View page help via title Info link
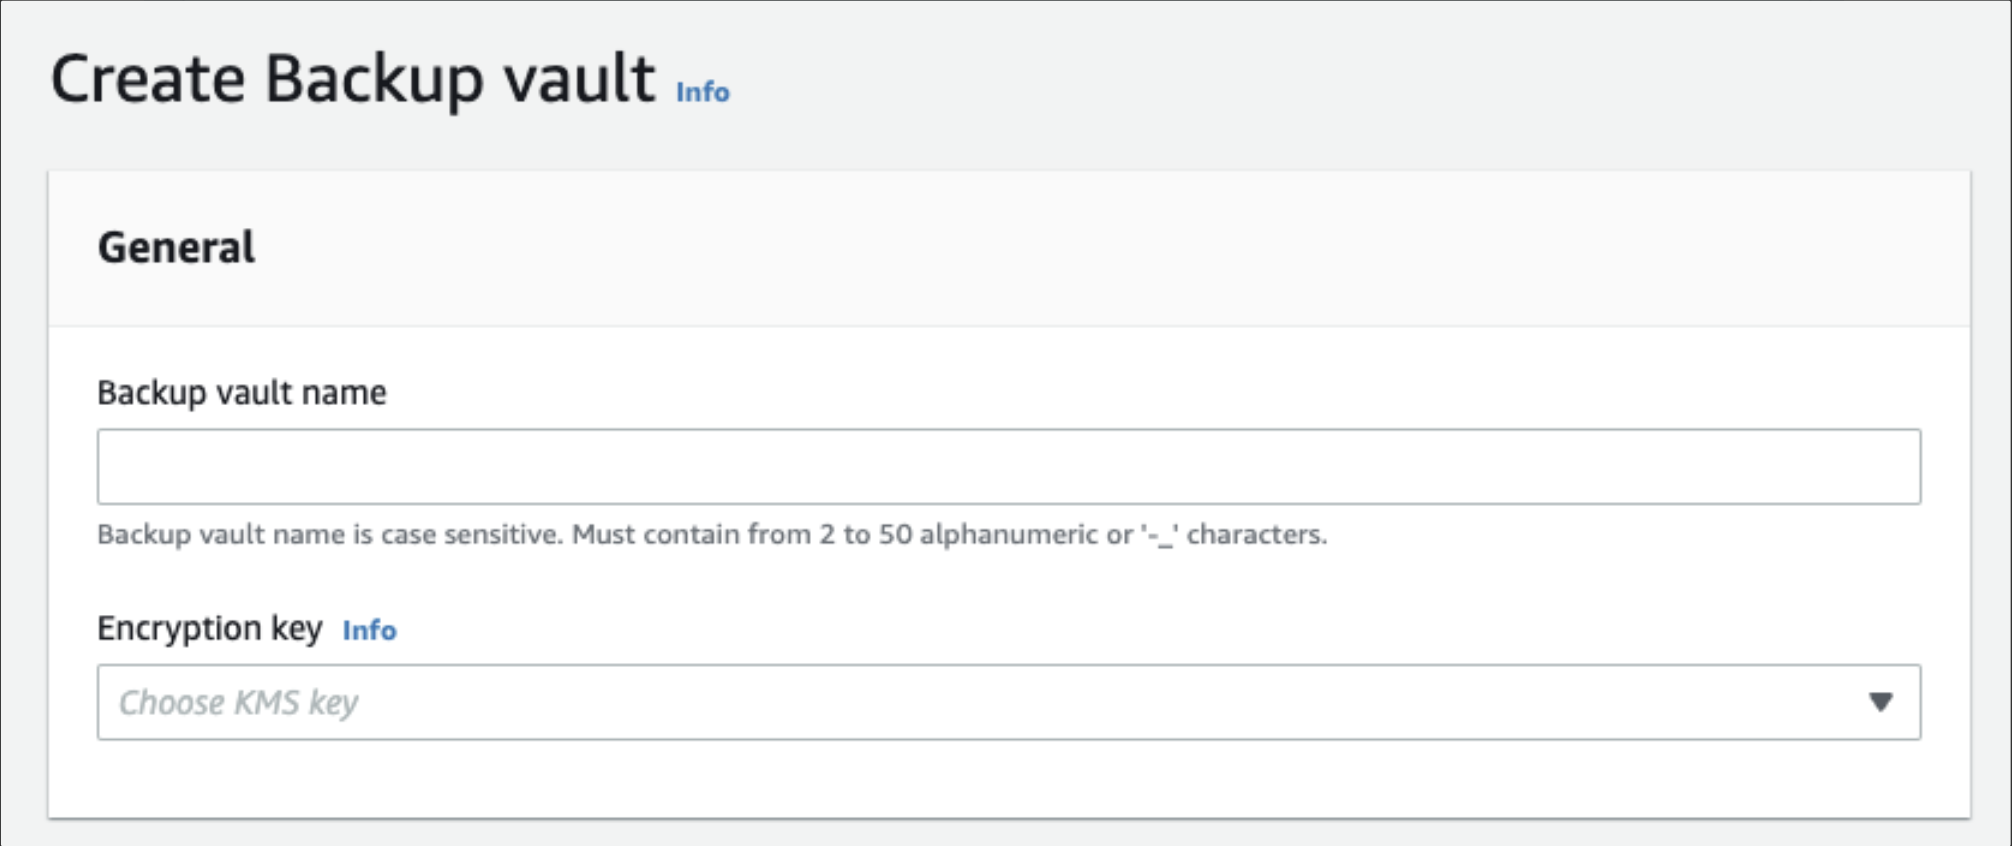 coord(702,91)
